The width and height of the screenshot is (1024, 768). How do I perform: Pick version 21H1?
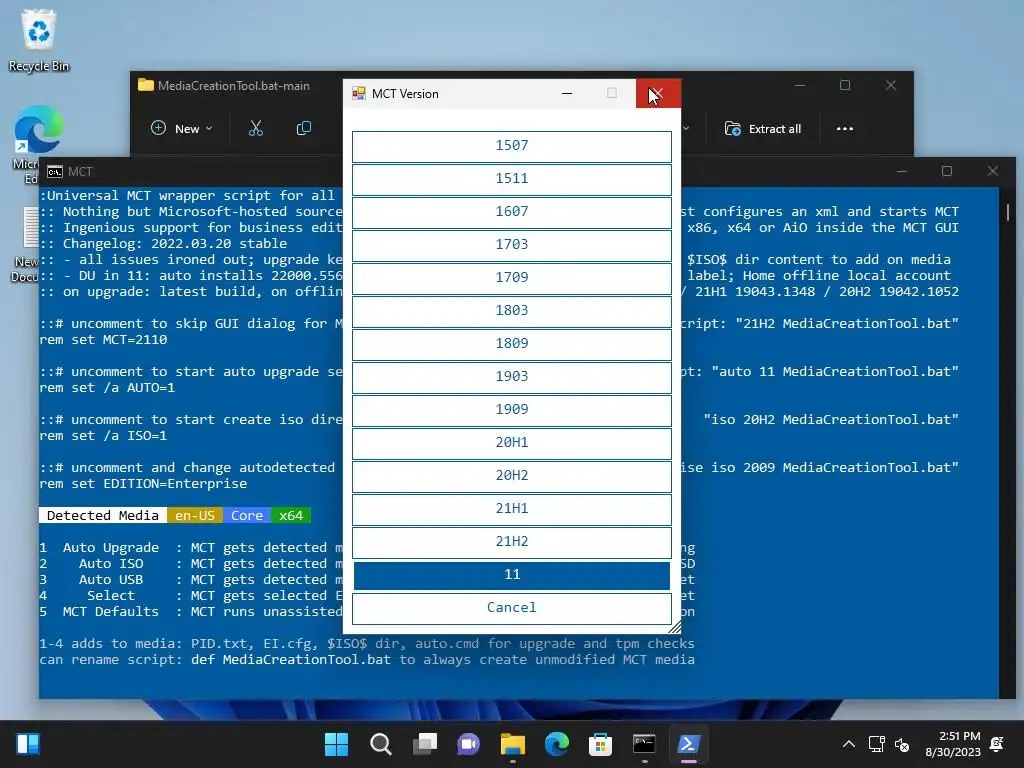511,509
